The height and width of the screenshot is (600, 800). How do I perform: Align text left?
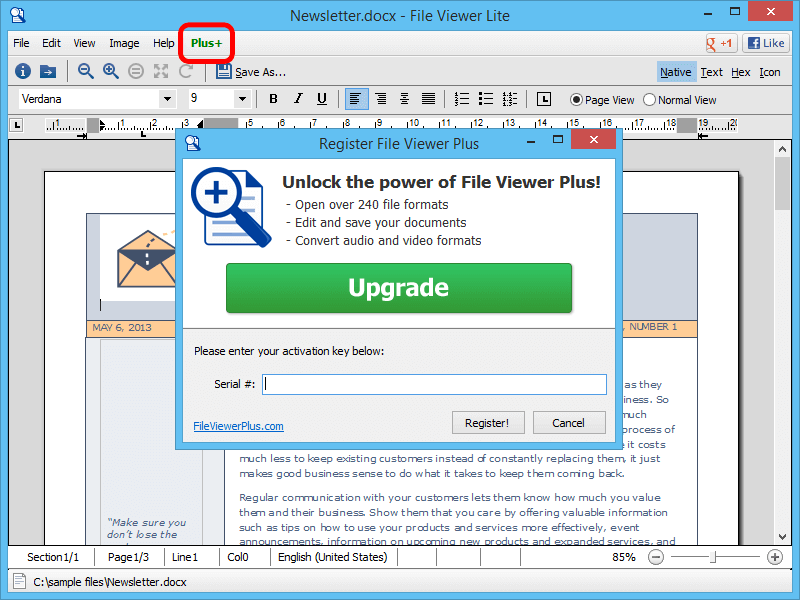coord(356,99)
